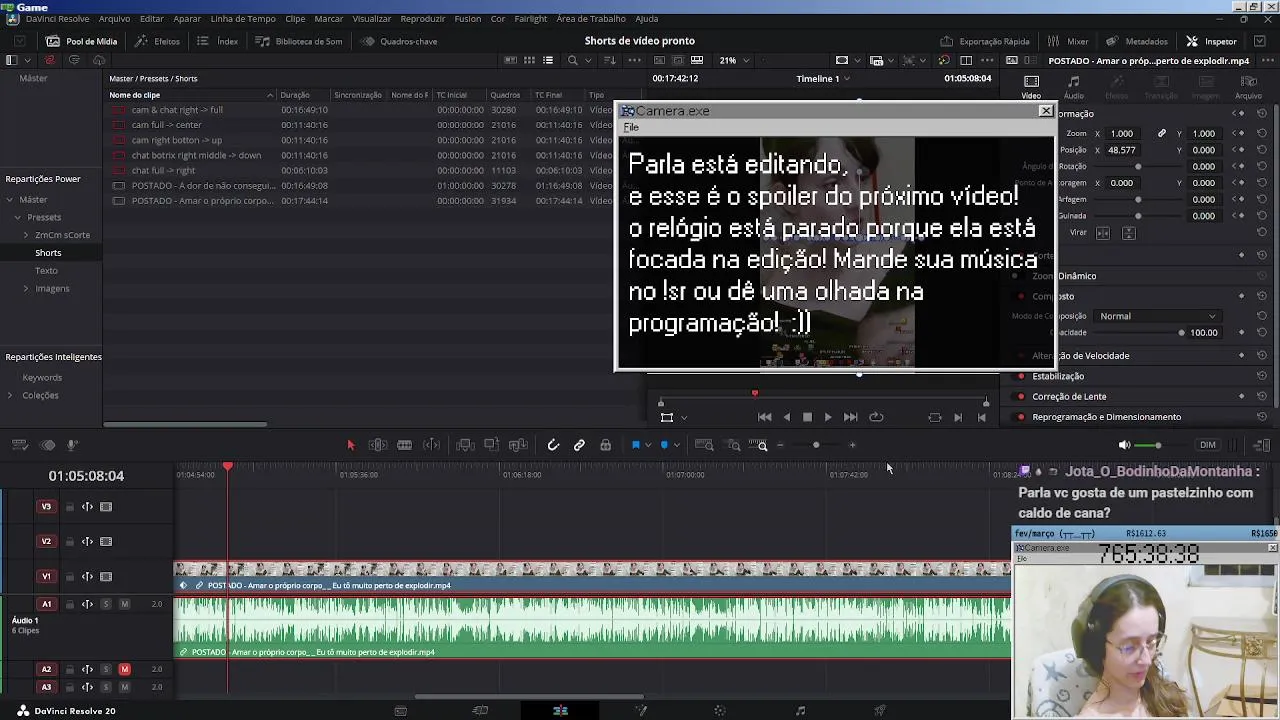
Task: Click Zoom X value field 1.000
Action: pos(1122,134)
